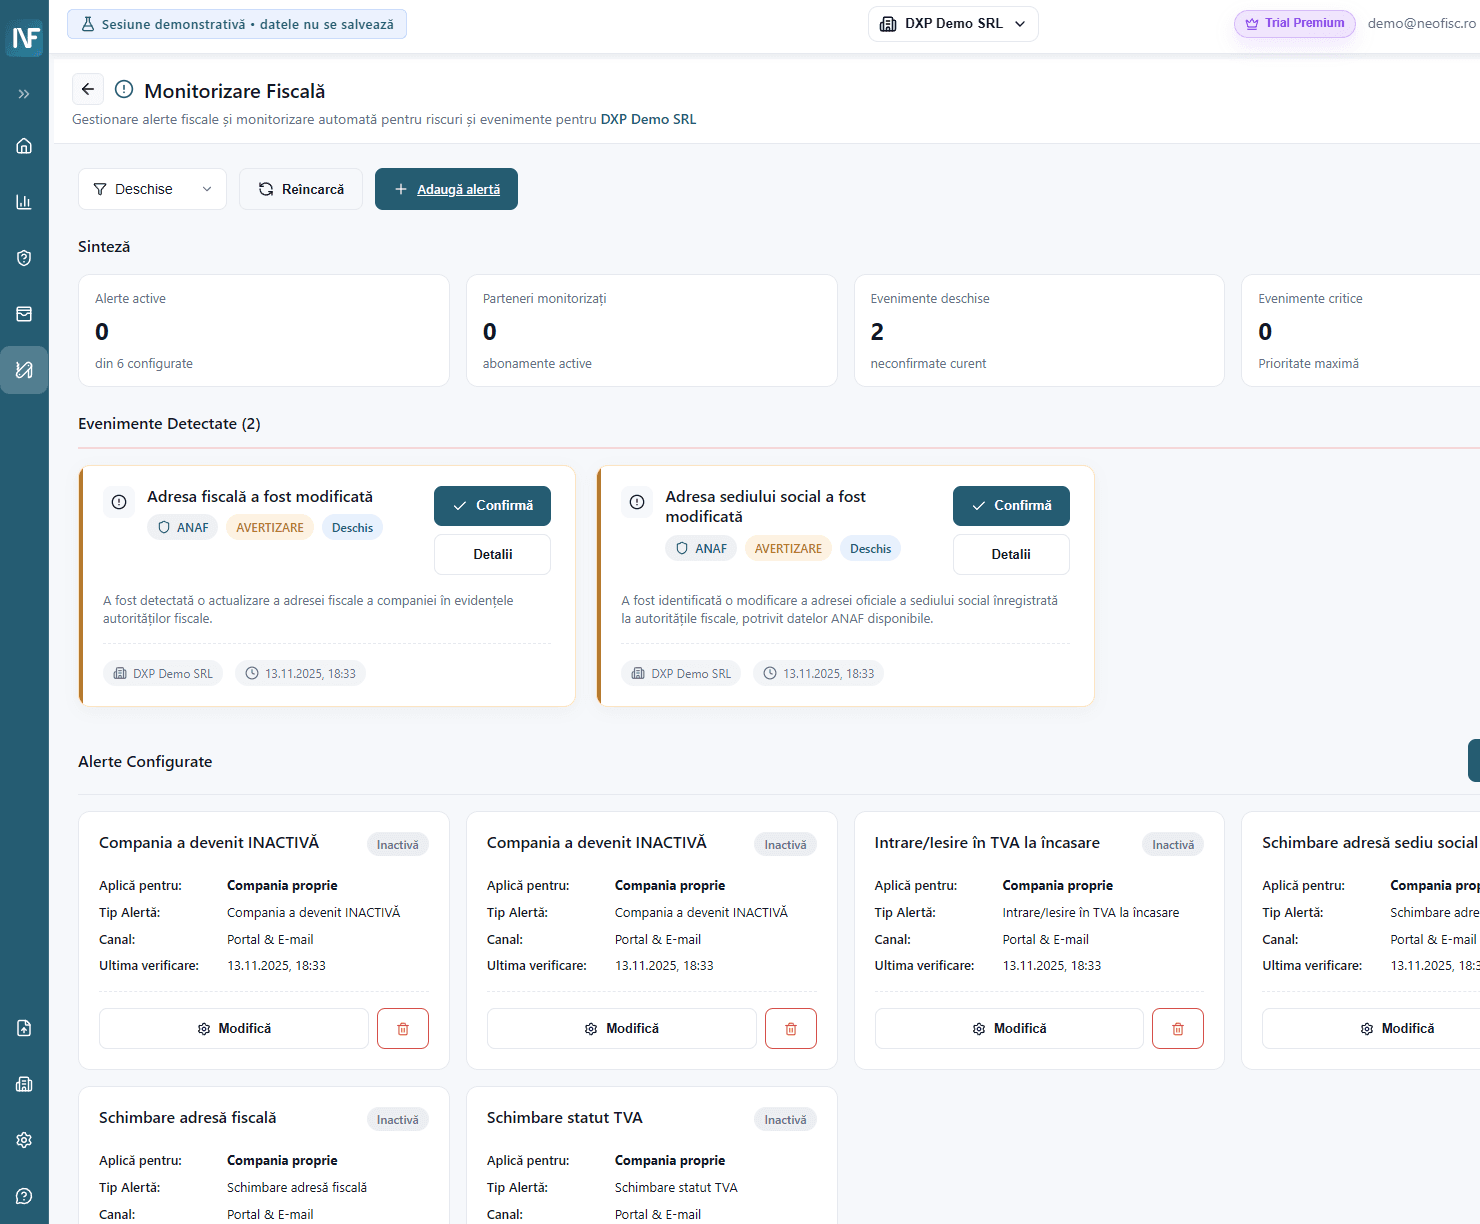Click ANAF tag on Adresa fiscală event
The width and height of the screenshot is (1480, 1224).
click(x=183, y=528)
